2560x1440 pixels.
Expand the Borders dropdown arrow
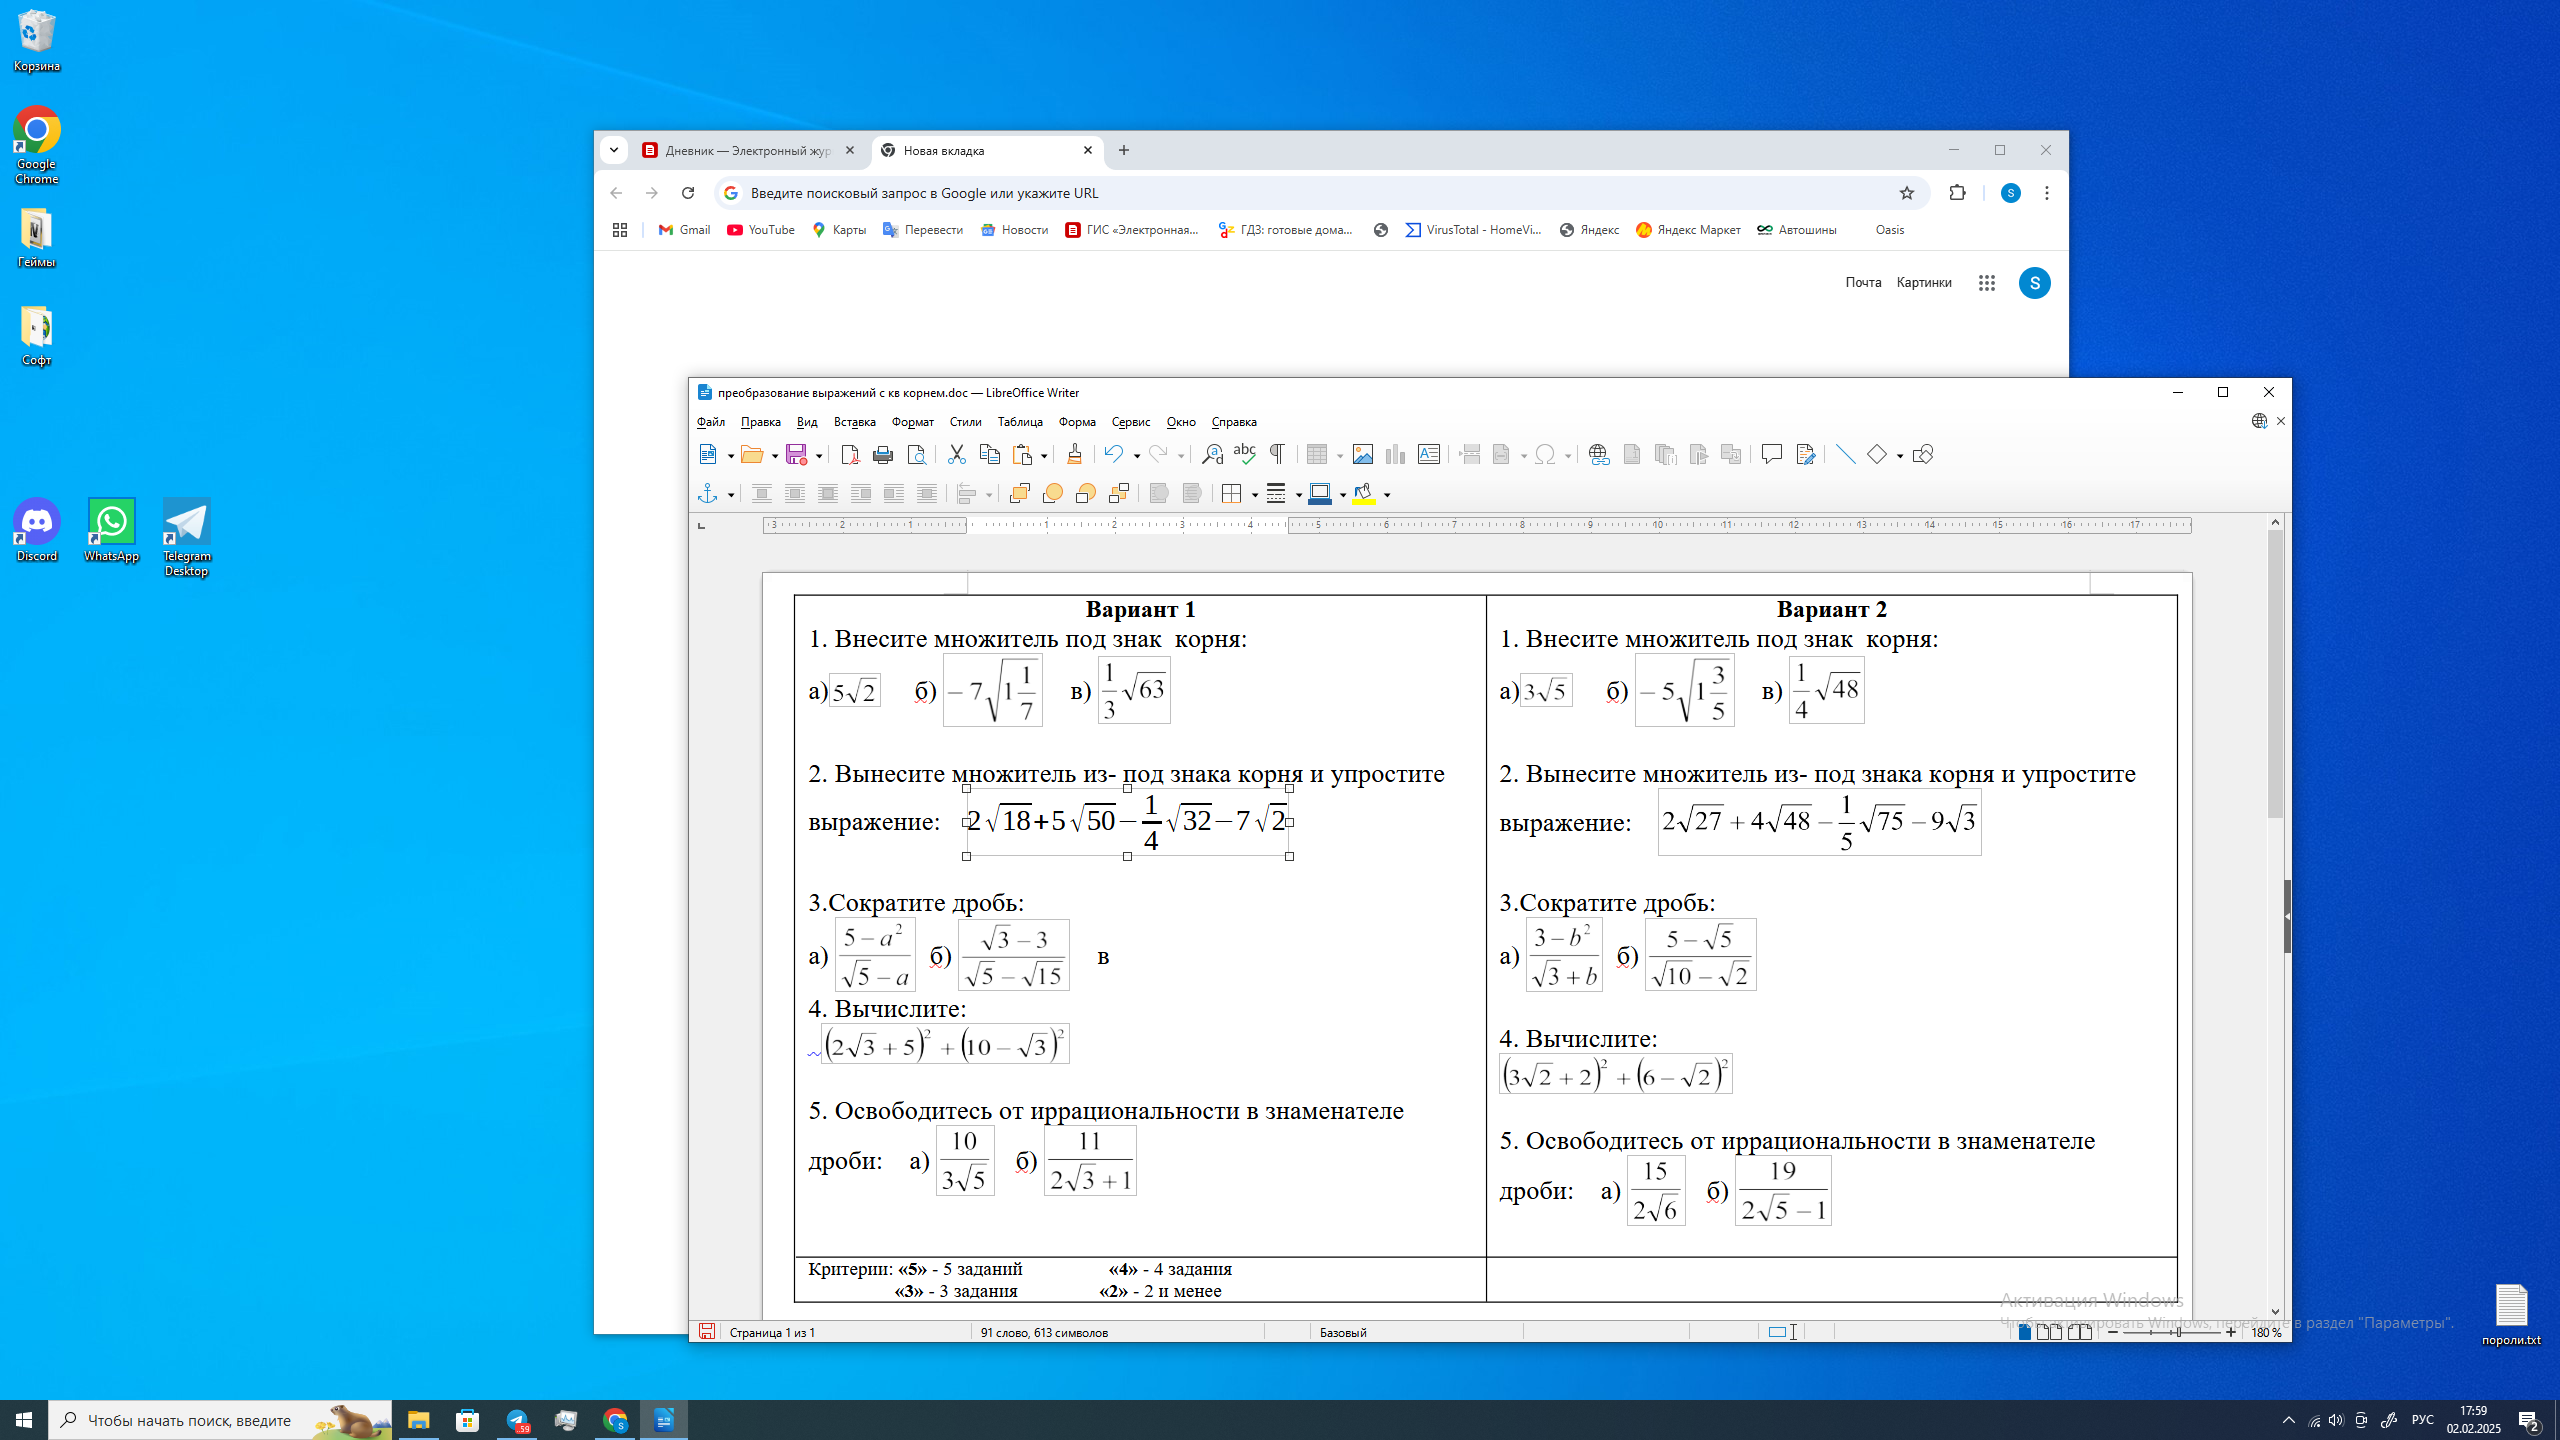click(1253, 495)
